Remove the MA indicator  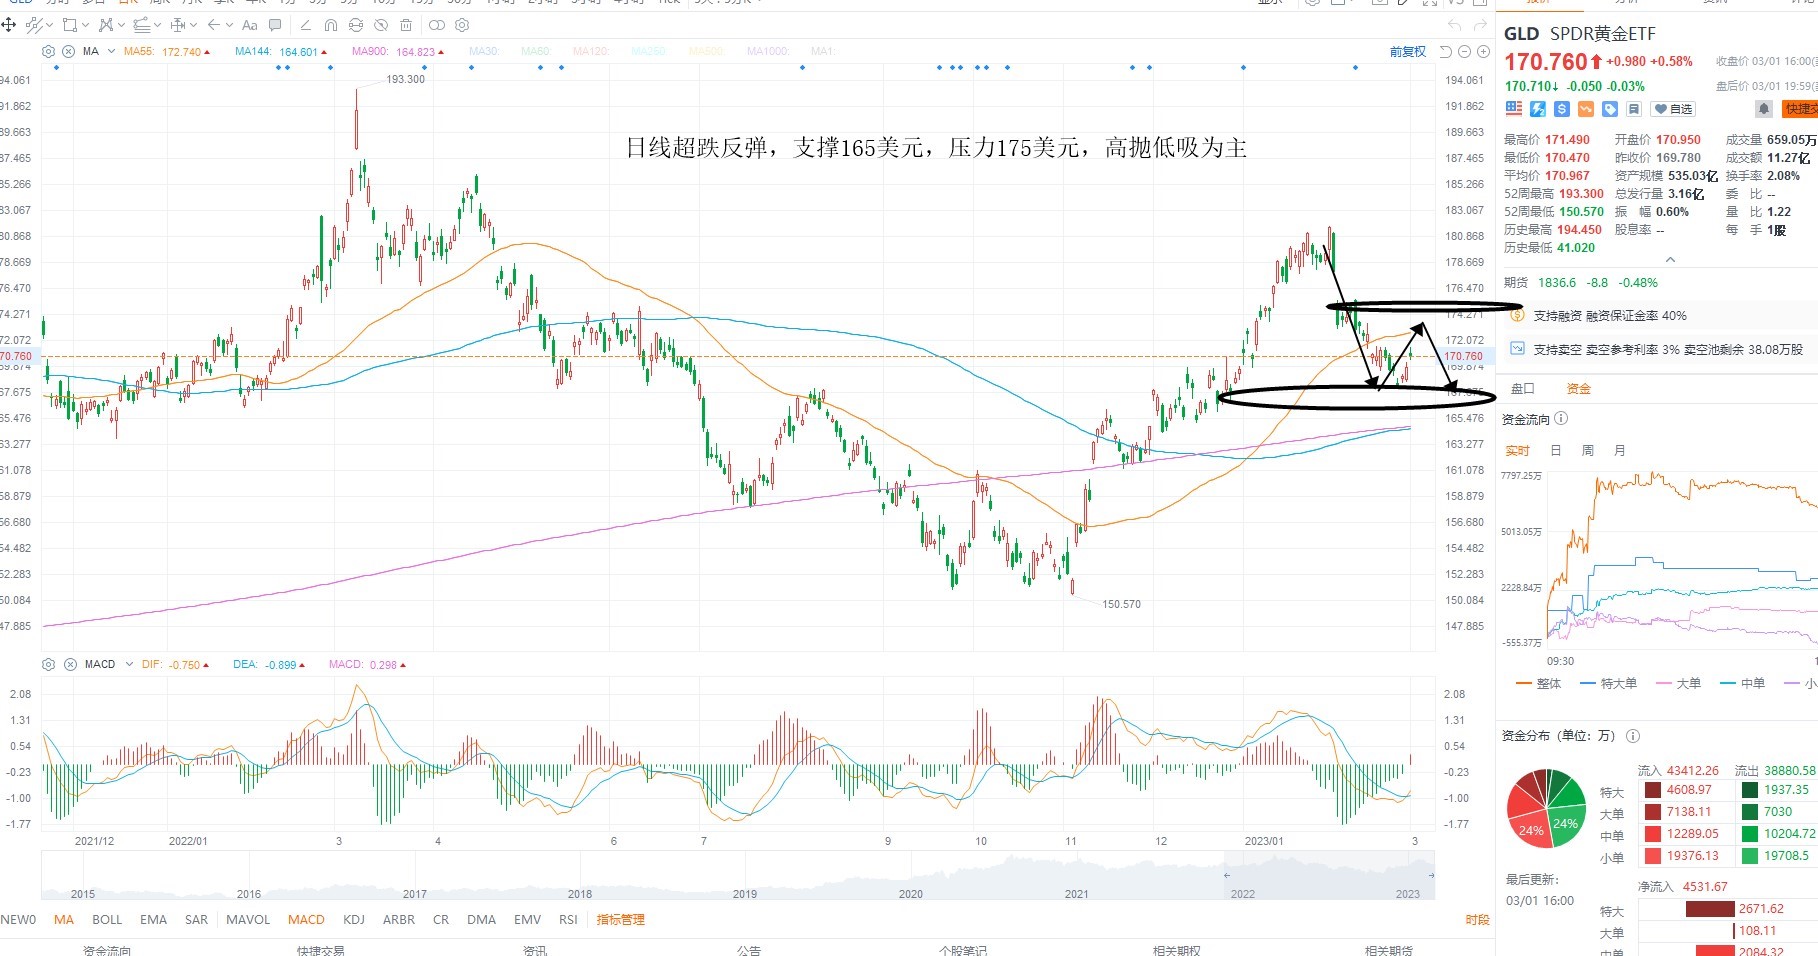(68, 51)
